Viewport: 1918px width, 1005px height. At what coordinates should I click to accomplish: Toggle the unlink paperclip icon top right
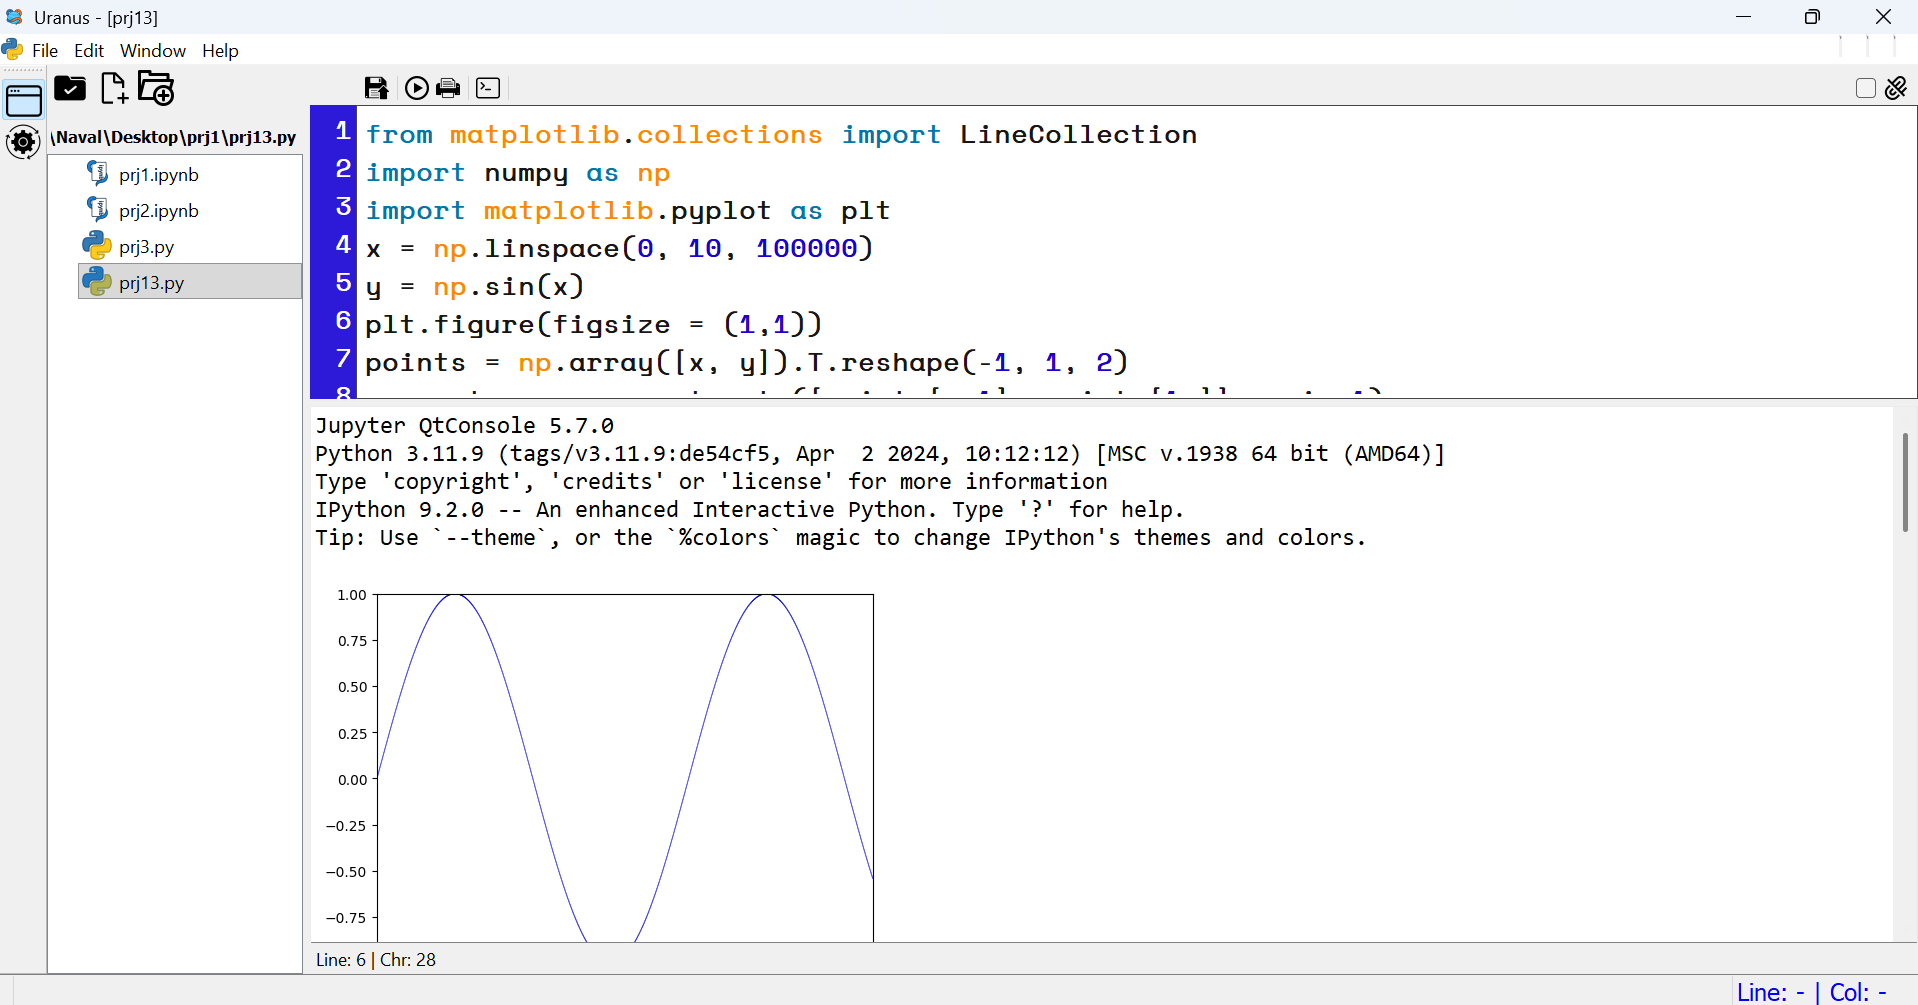(1896, 88)
